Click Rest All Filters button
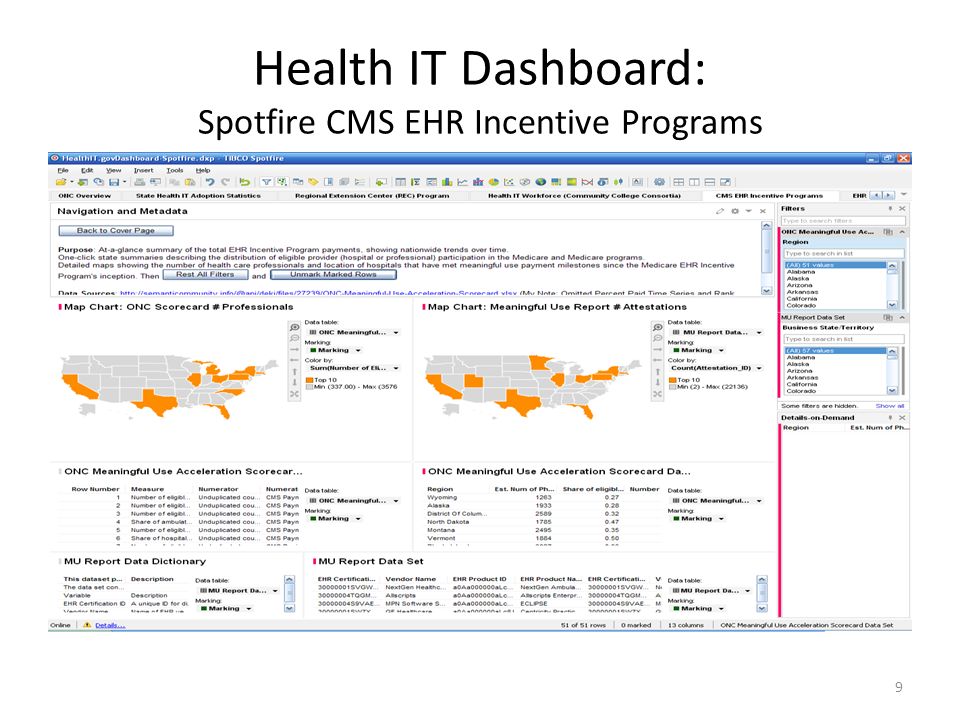This screenshot has width=960, height=720. 205,274
